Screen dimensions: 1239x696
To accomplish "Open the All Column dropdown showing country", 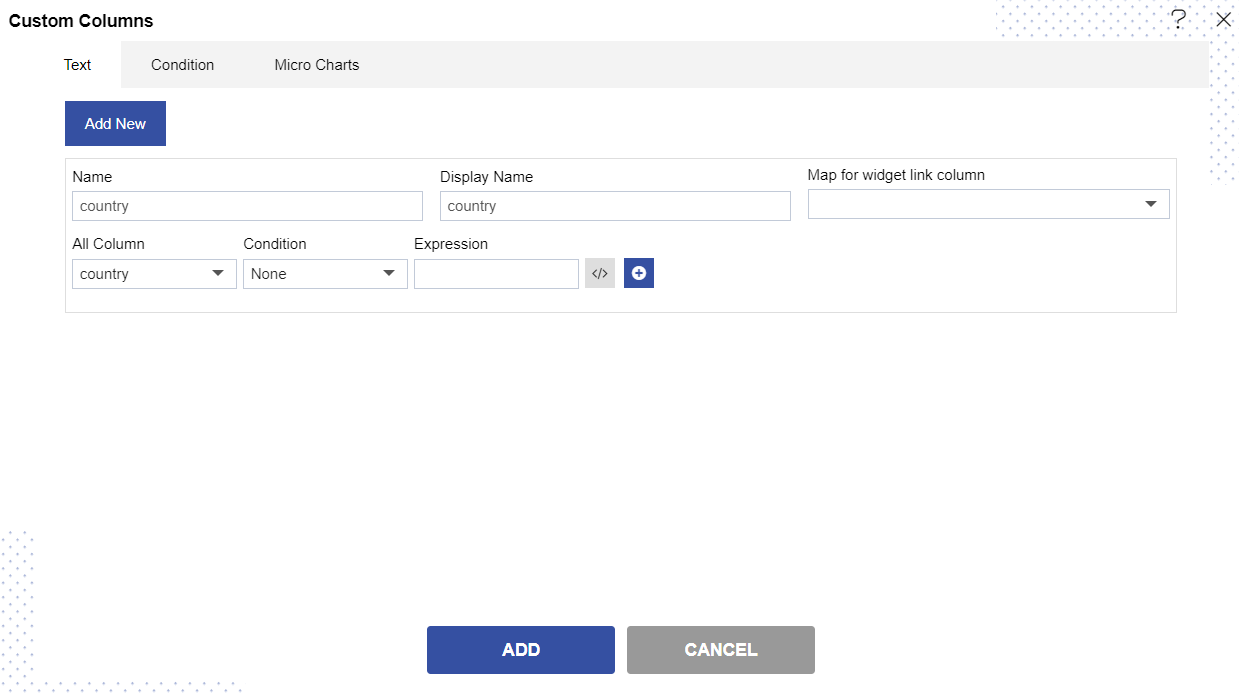I will click(x=155, y=274).
